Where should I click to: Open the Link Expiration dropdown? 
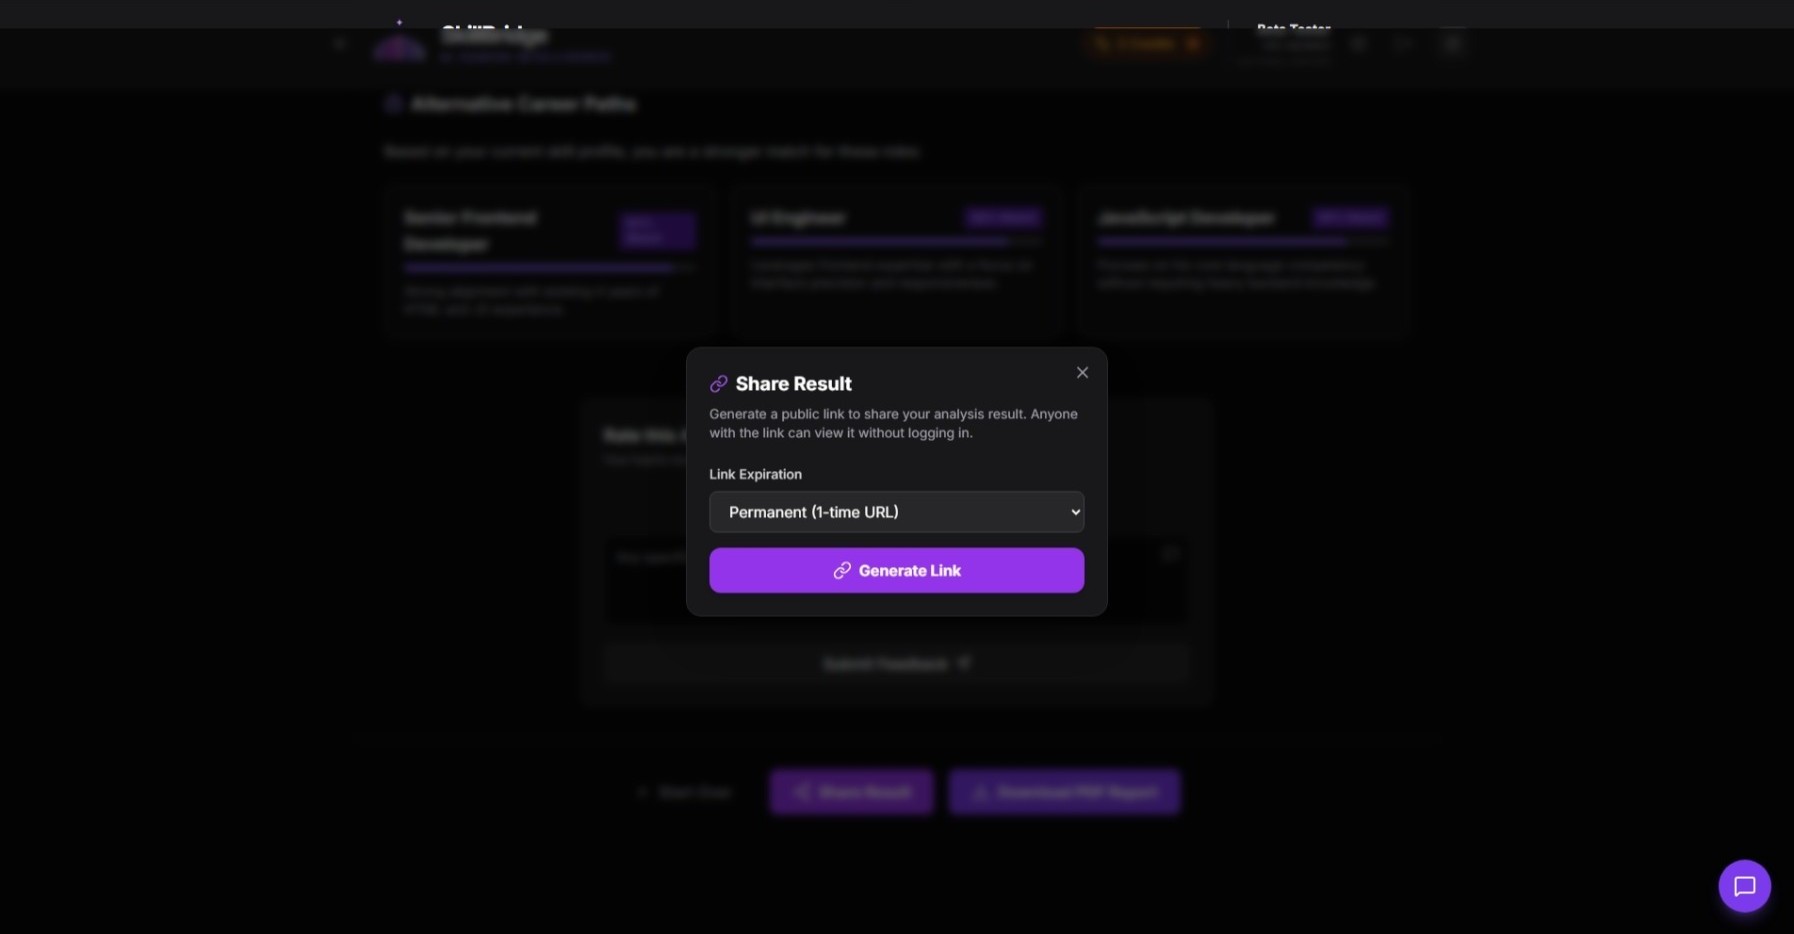tap(896, 512)
